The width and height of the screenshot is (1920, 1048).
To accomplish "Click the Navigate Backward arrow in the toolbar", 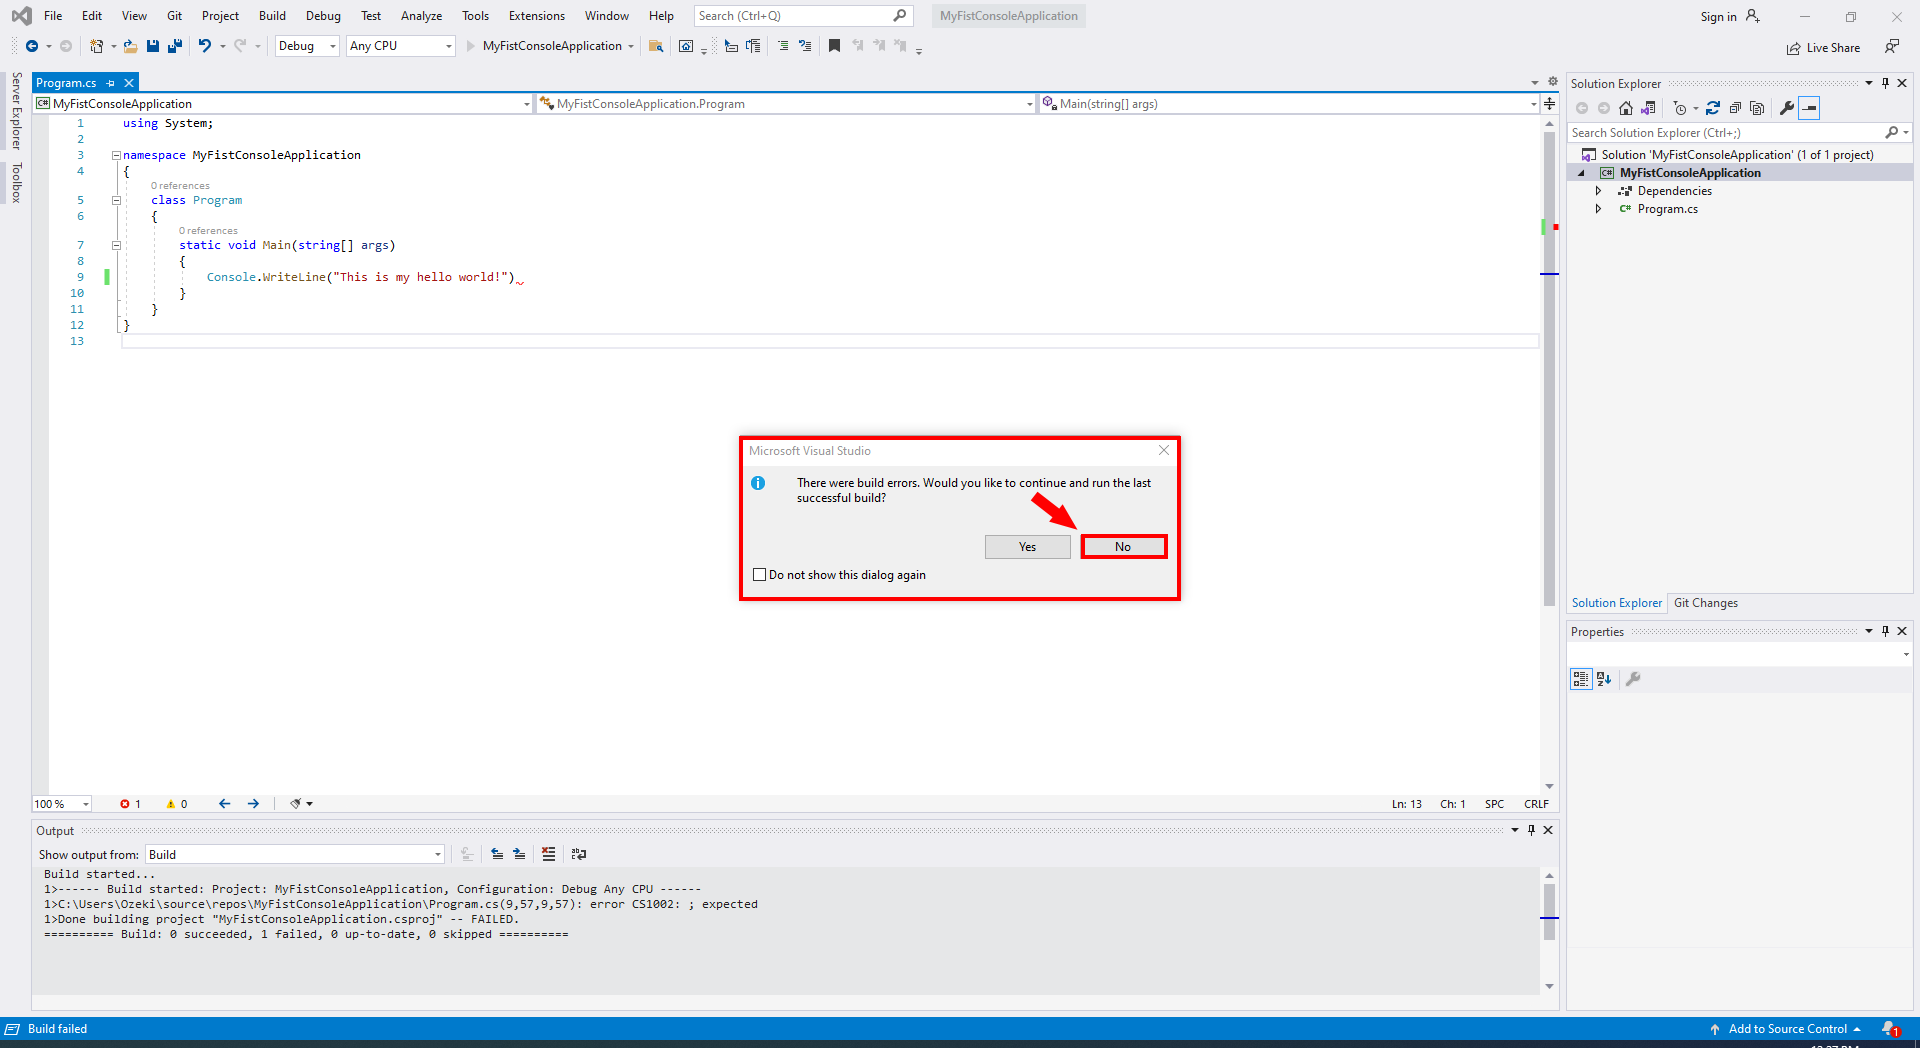I will coord(32,46).
